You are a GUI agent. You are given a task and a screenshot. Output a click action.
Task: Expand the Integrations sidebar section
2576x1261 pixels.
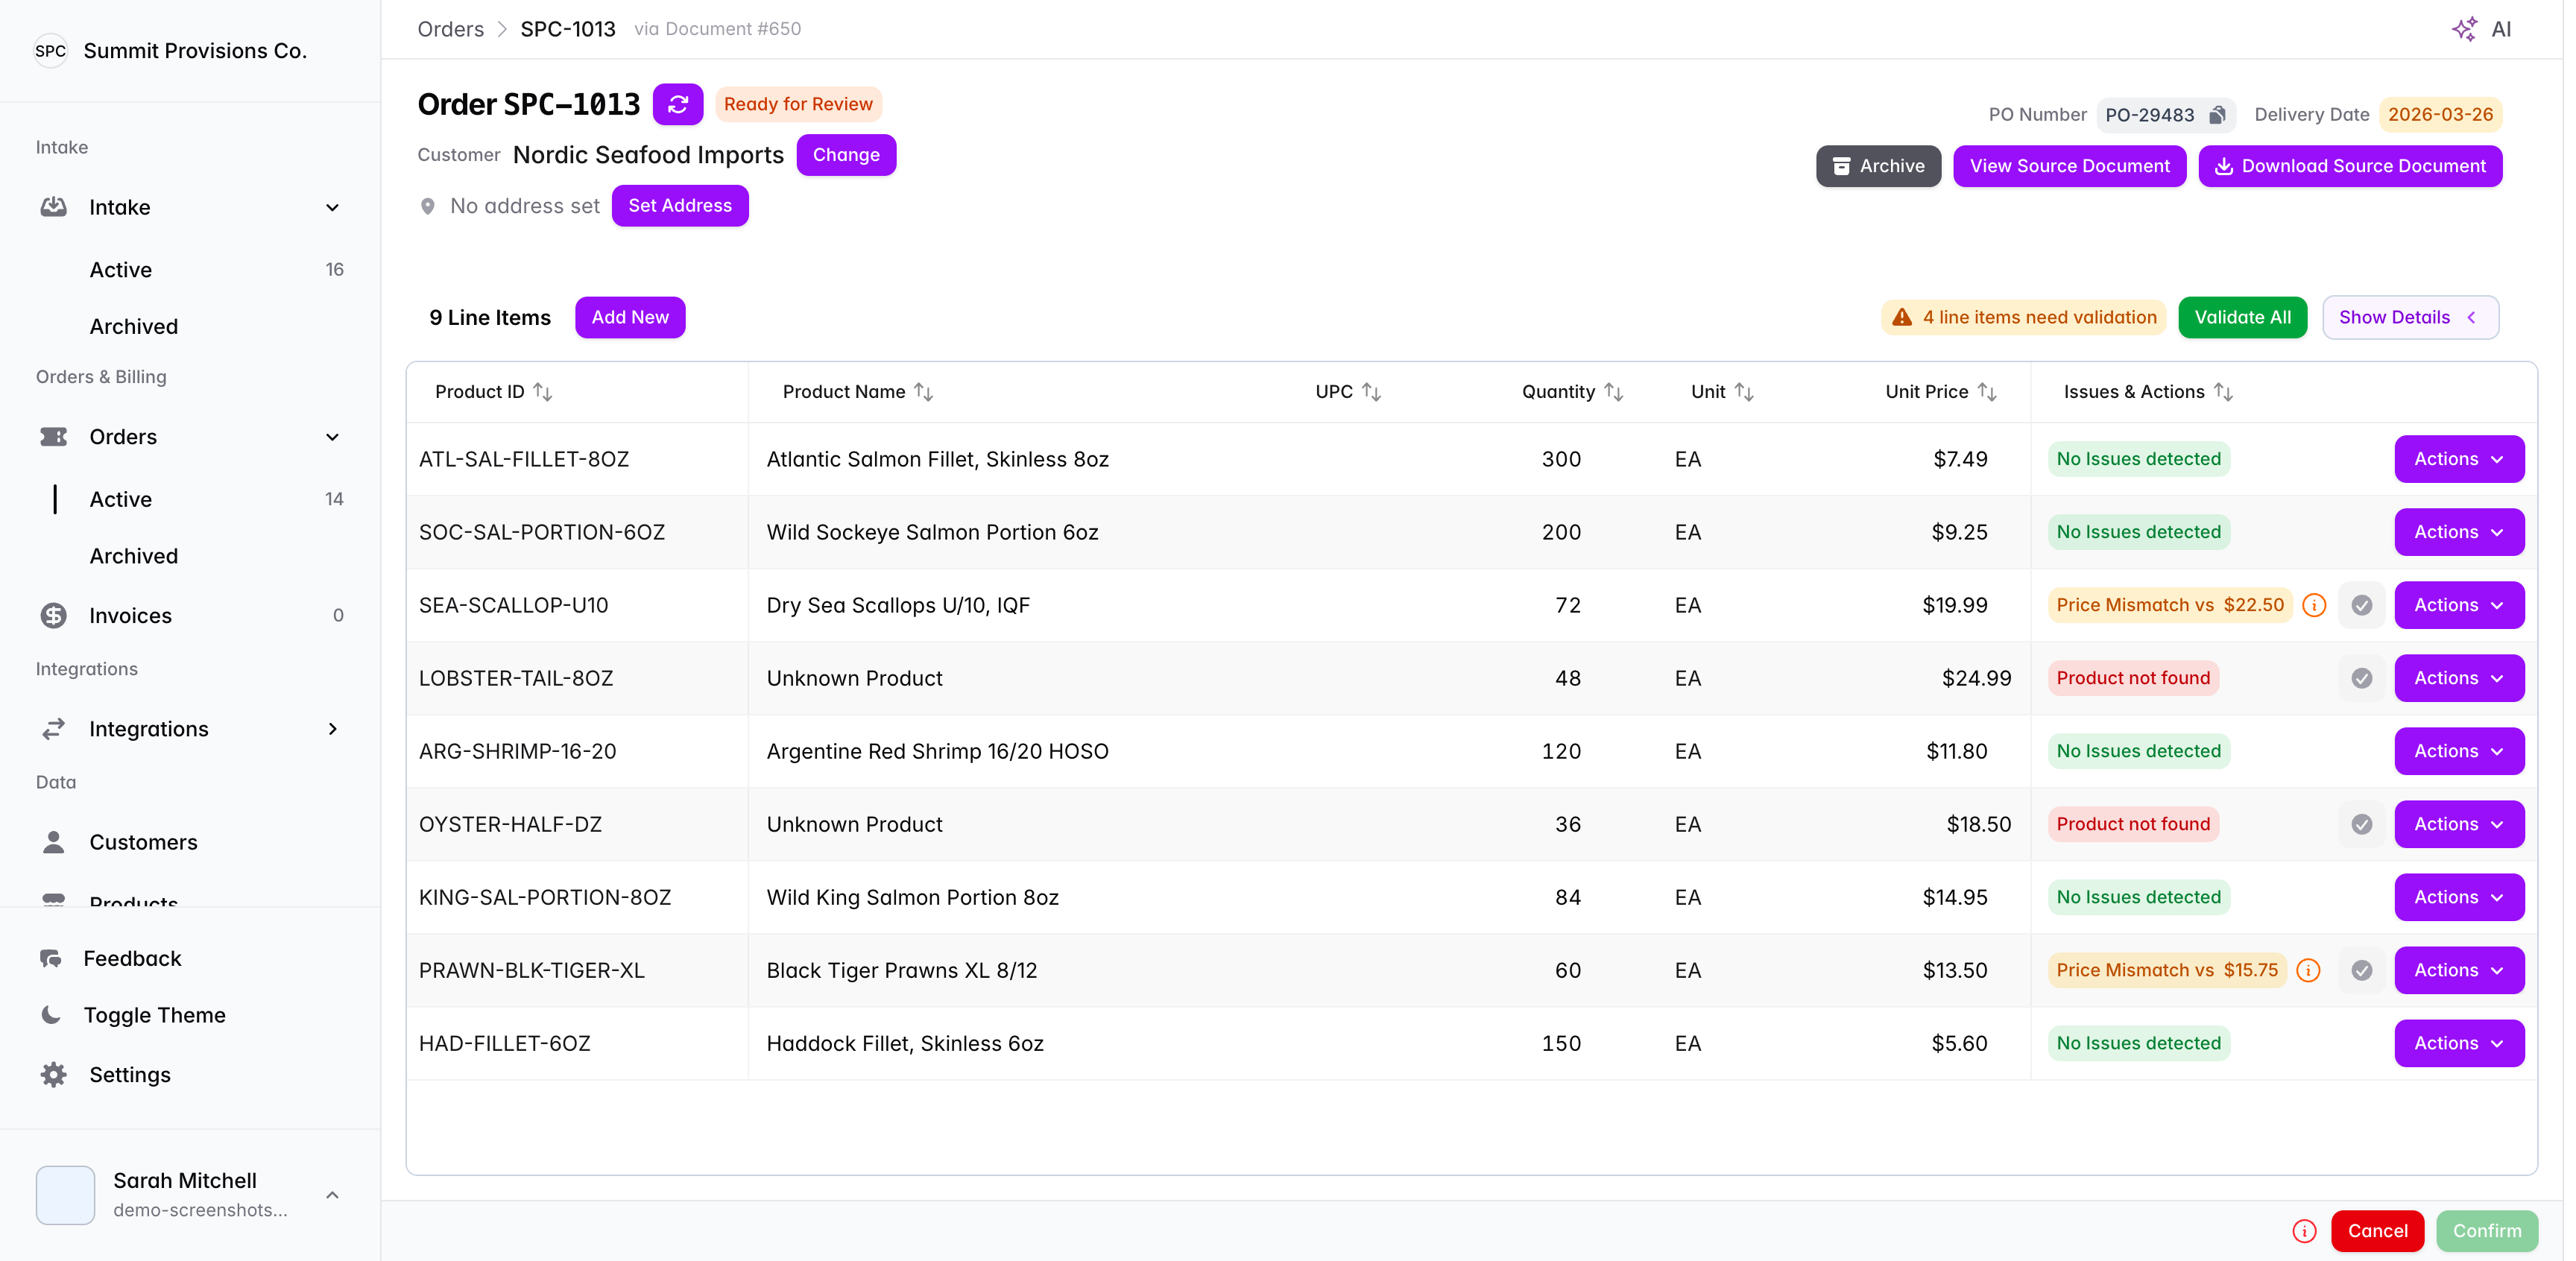click(x=333, y=729)
